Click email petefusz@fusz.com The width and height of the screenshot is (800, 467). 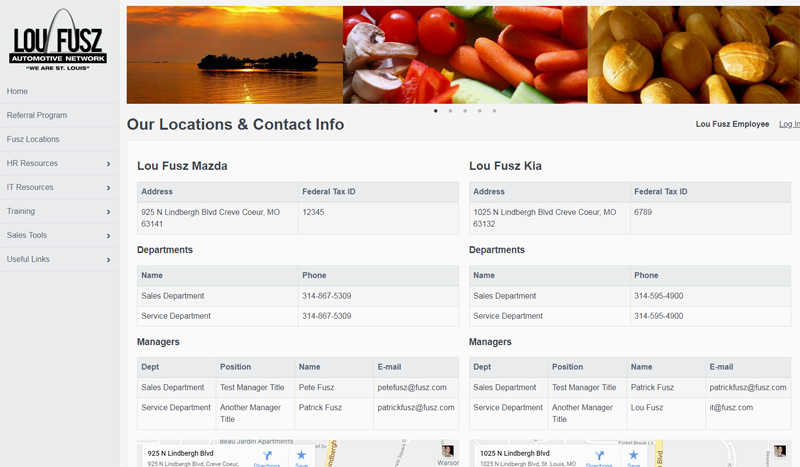[412, 387]
